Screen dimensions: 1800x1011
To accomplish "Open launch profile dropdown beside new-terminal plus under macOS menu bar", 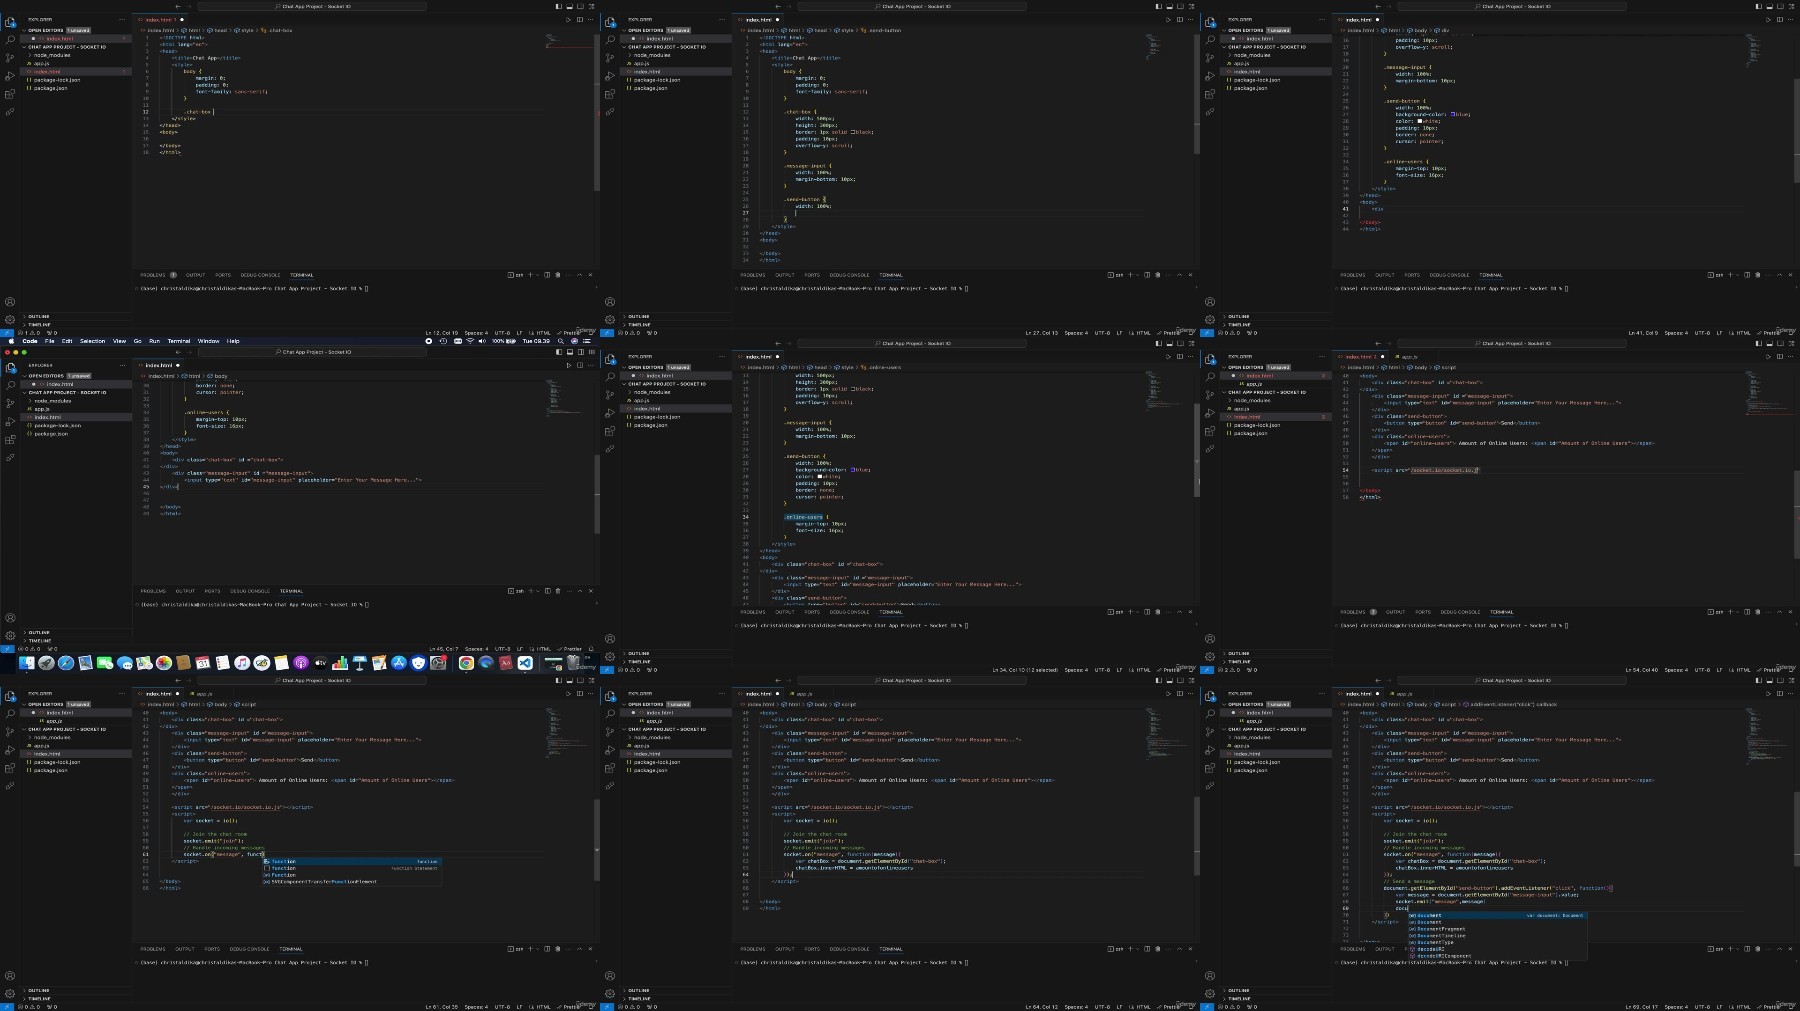I will point(538,591).
